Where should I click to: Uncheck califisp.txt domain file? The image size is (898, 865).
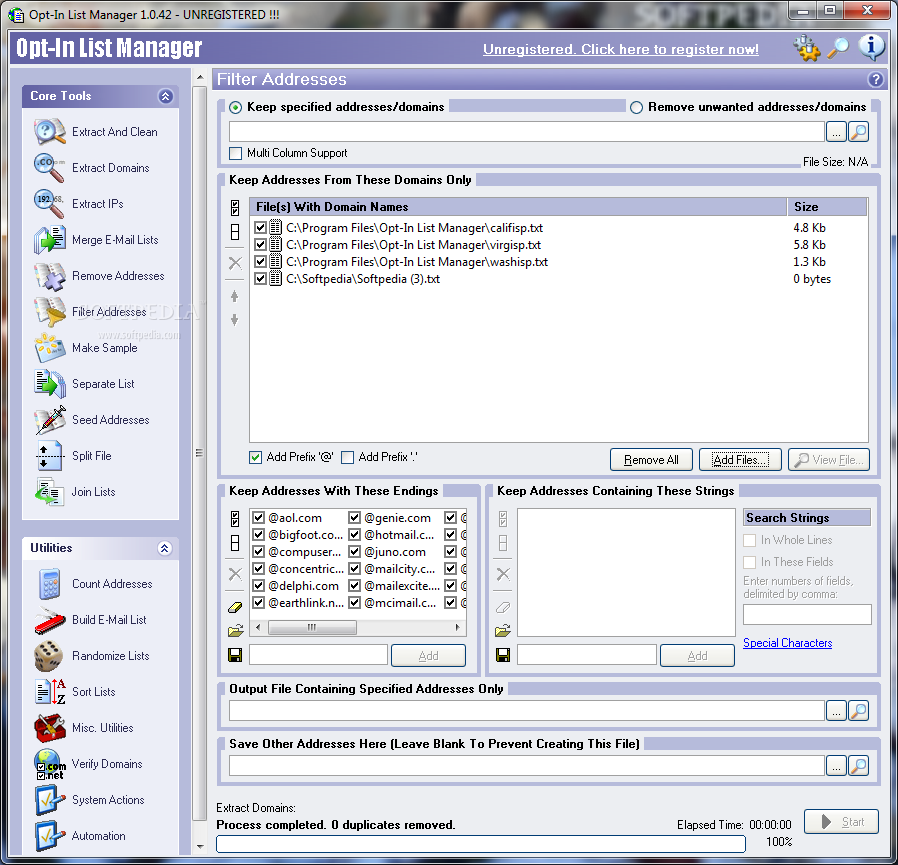[x=261, y=228]
